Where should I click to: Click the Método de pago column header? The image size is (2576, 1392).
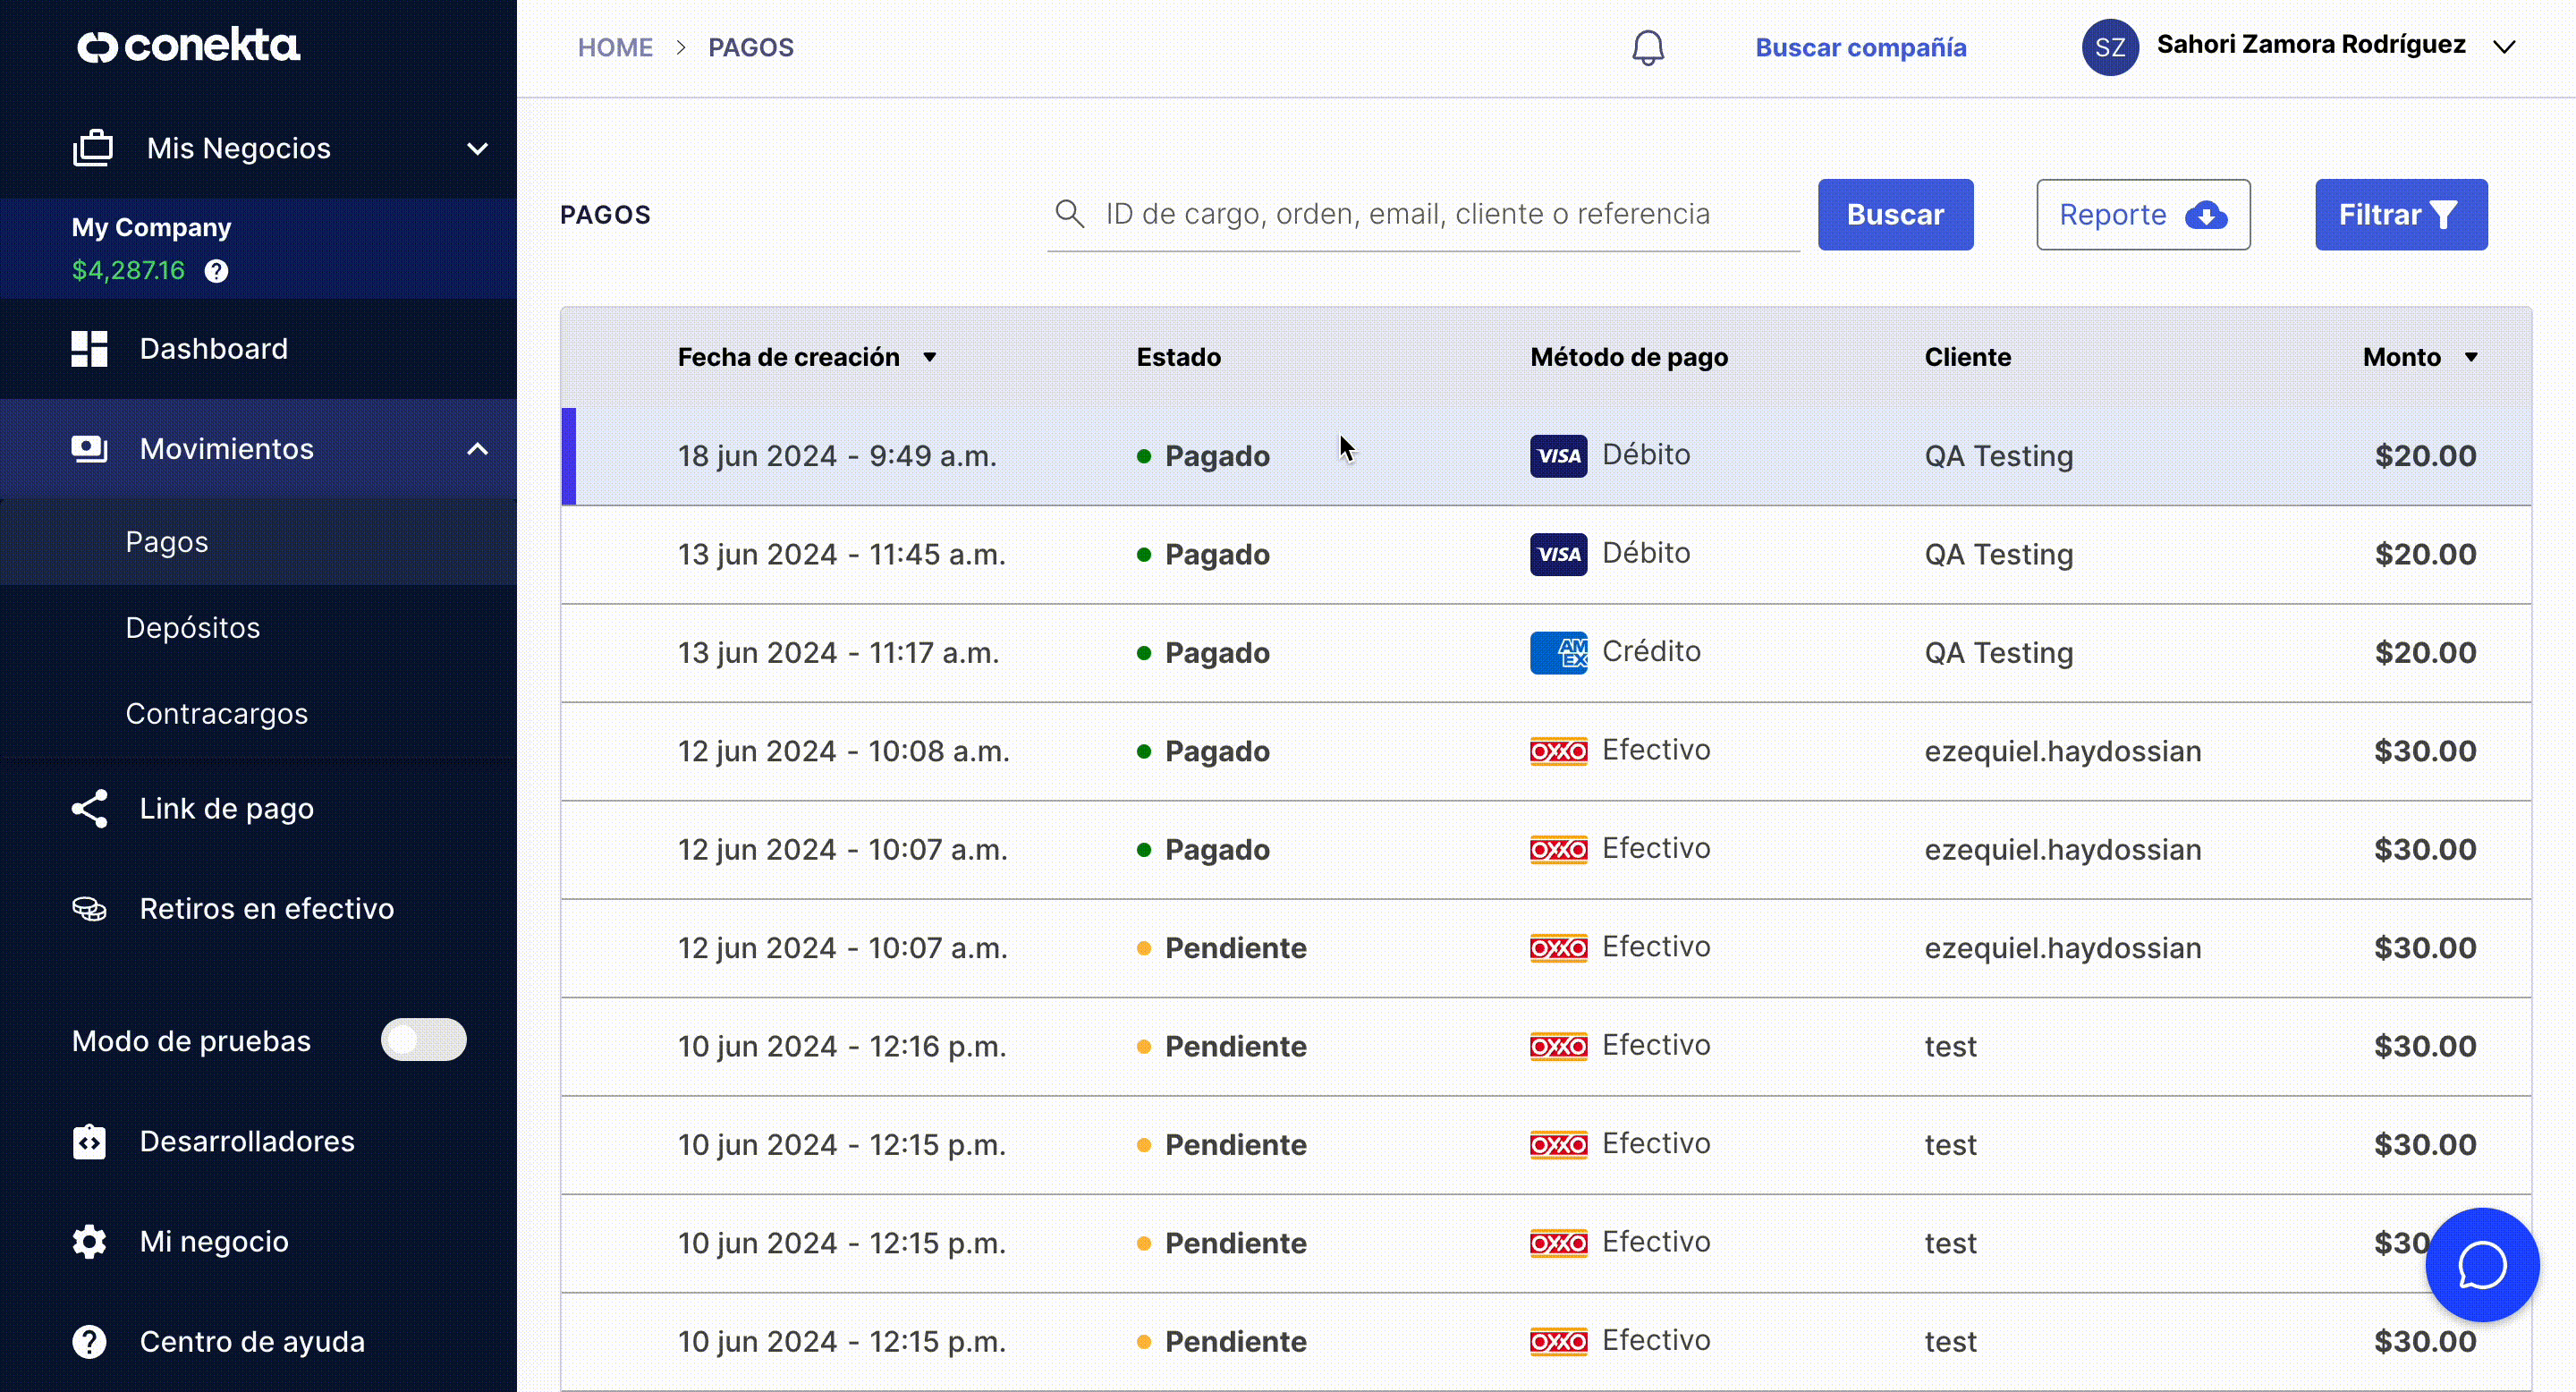pos(1629,357)
